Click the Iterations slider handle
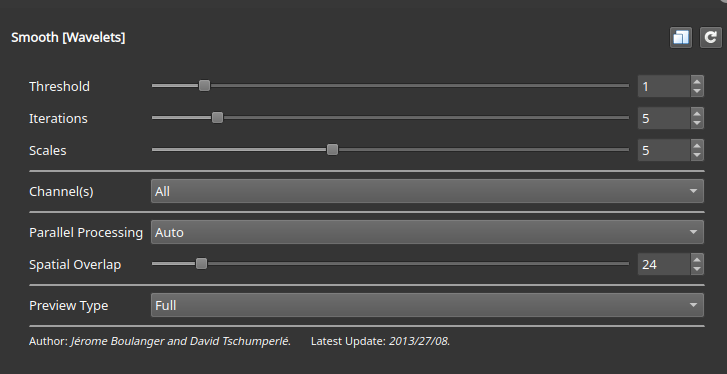The image size is (727, 374). coord(217,118)
